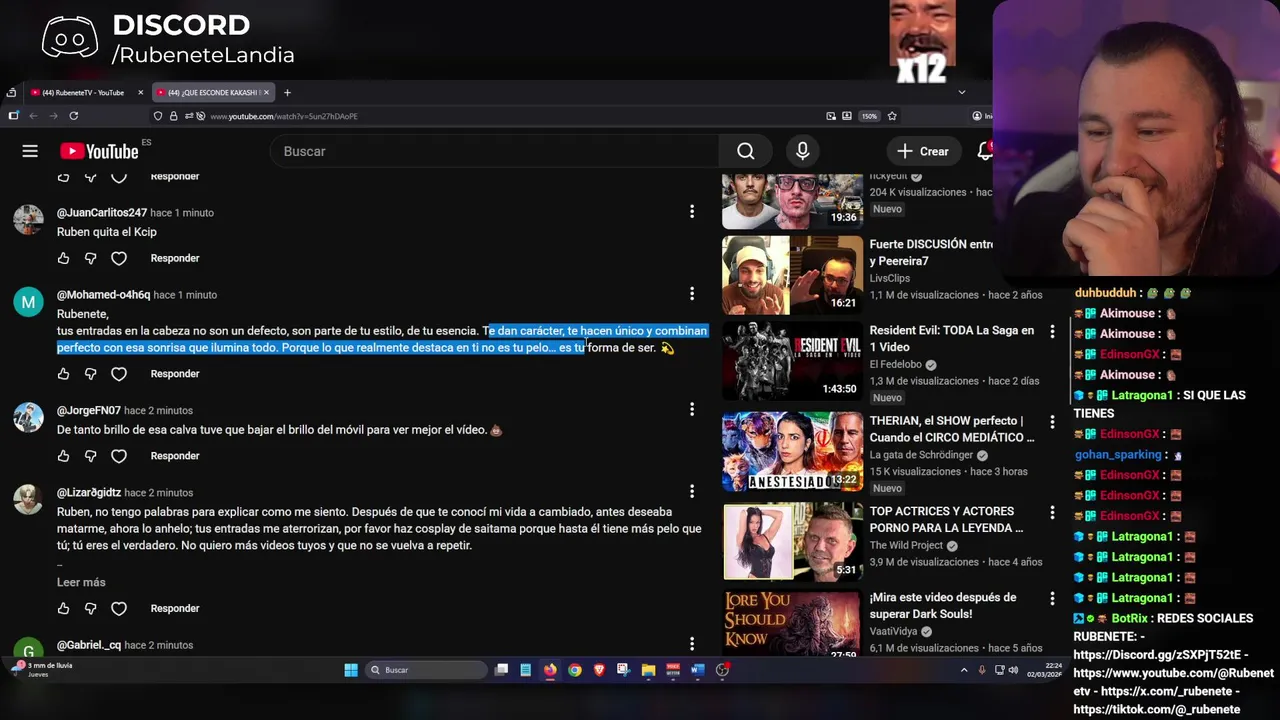Open options for TOP ACTRICES Y ACTORES video

1052,512
